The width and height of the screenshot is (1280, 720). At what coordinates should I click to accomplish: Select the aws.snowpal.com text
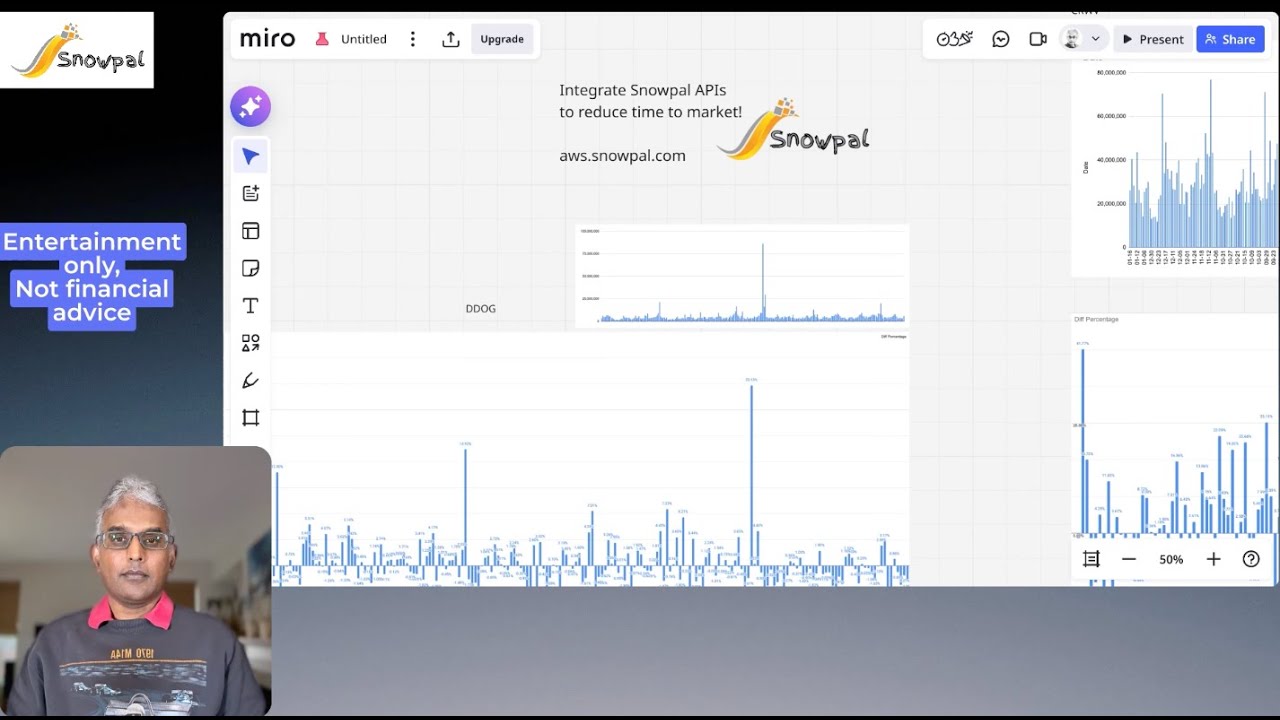coord(622,155)
